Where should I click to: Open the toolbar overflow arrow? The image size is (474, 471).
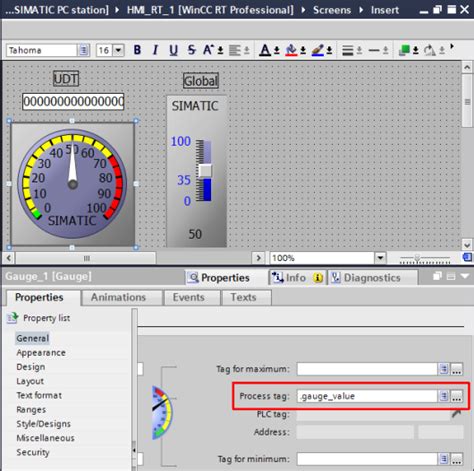point(452,46)
